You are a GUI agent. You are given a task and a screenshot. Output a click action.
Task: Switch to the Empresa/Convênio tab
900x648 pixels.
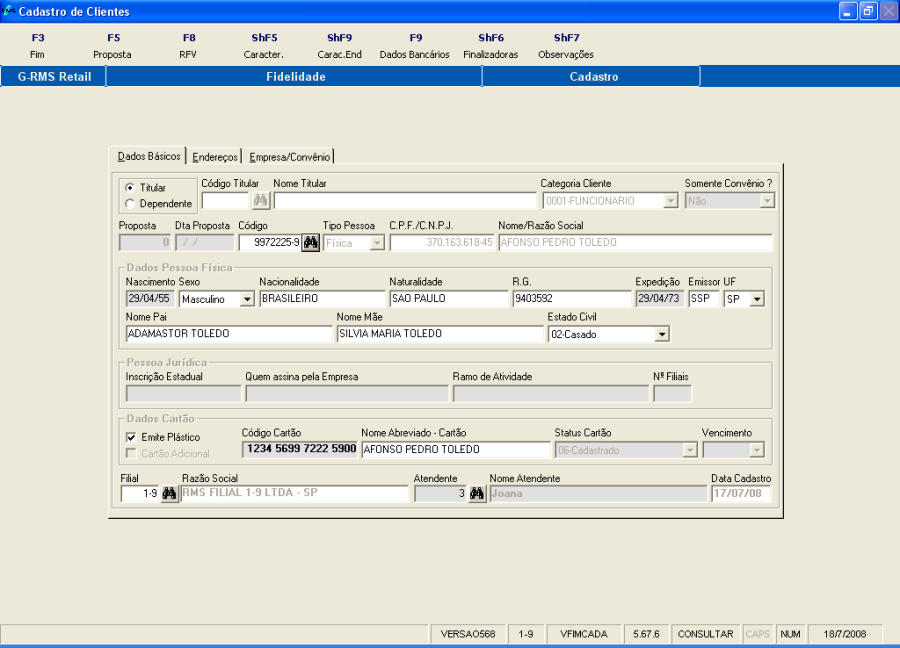click(x=291, y=157)
